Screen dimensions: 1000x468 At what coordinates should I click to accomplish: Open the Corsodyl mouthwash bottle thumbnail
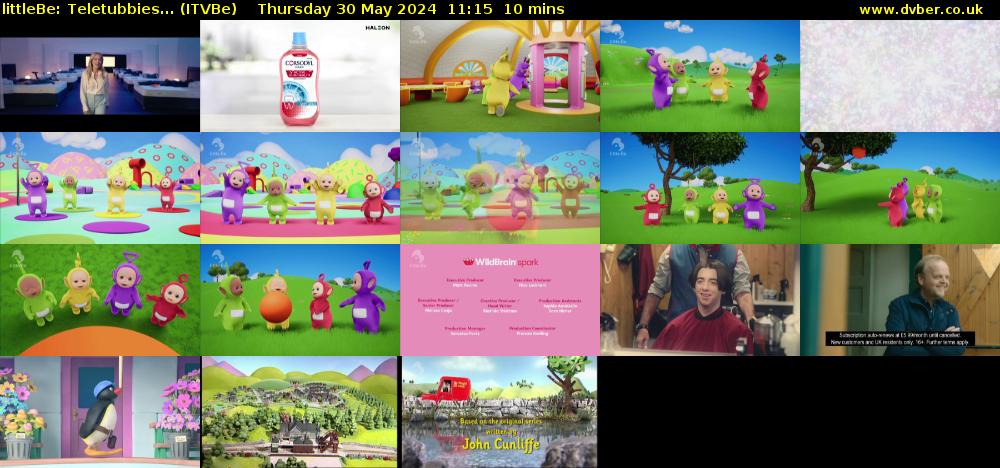point(300,76)
